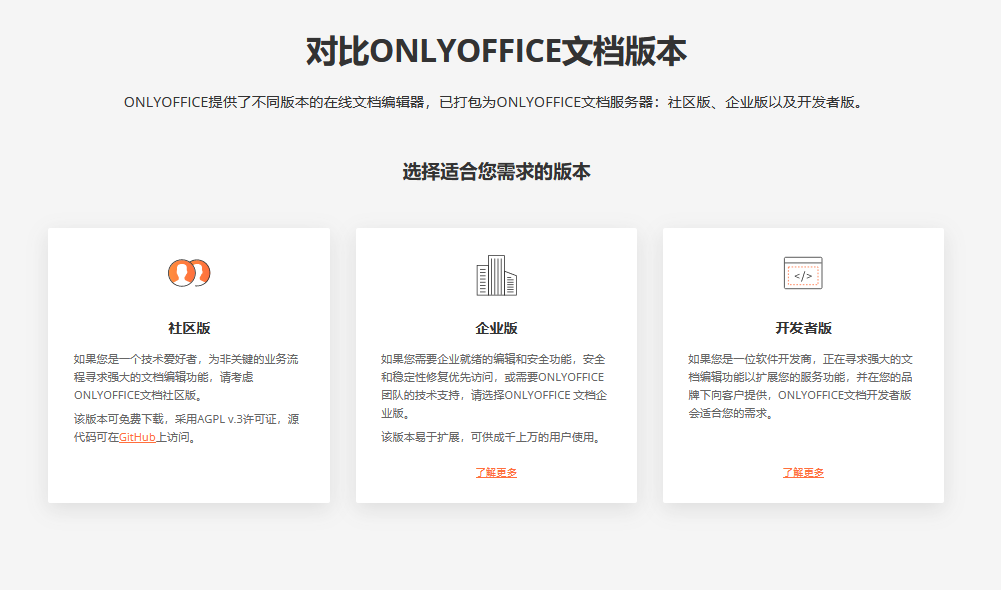This screenshot has width=1001, height=590.
Task: Click the 社区版 card title
Action: [189, 328]
